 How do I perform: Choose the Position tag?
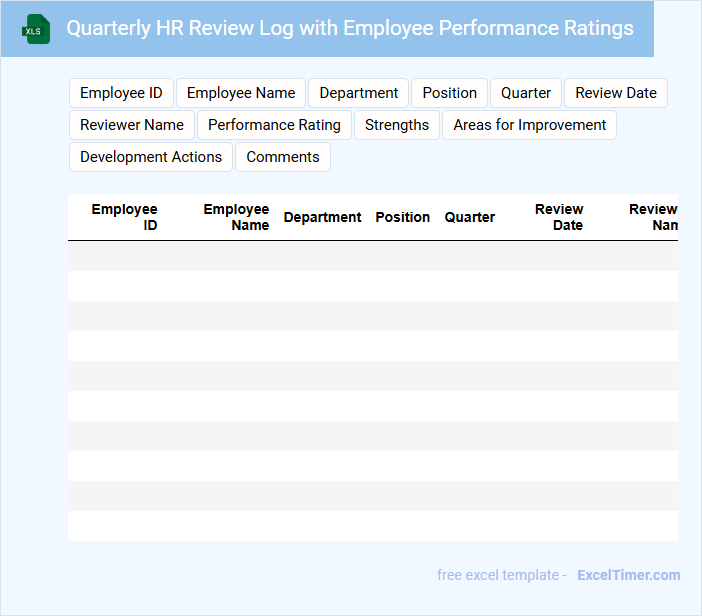[x=449, y=93]
